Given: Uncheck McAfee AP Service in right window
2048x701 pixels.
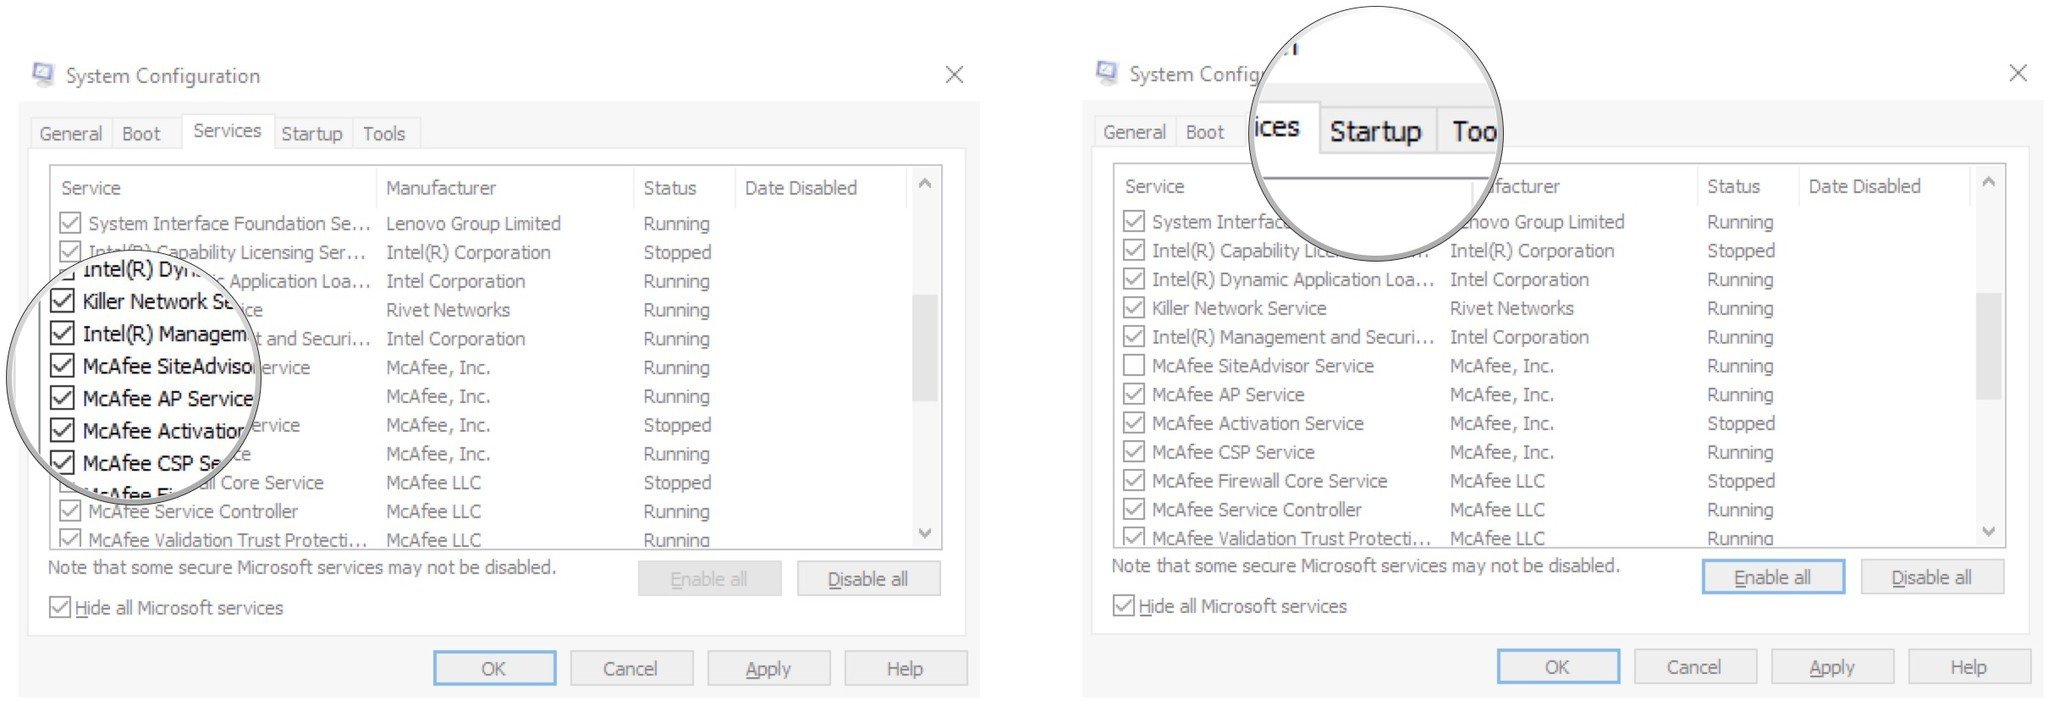Looking at the screenshot, I should 1134,394.
